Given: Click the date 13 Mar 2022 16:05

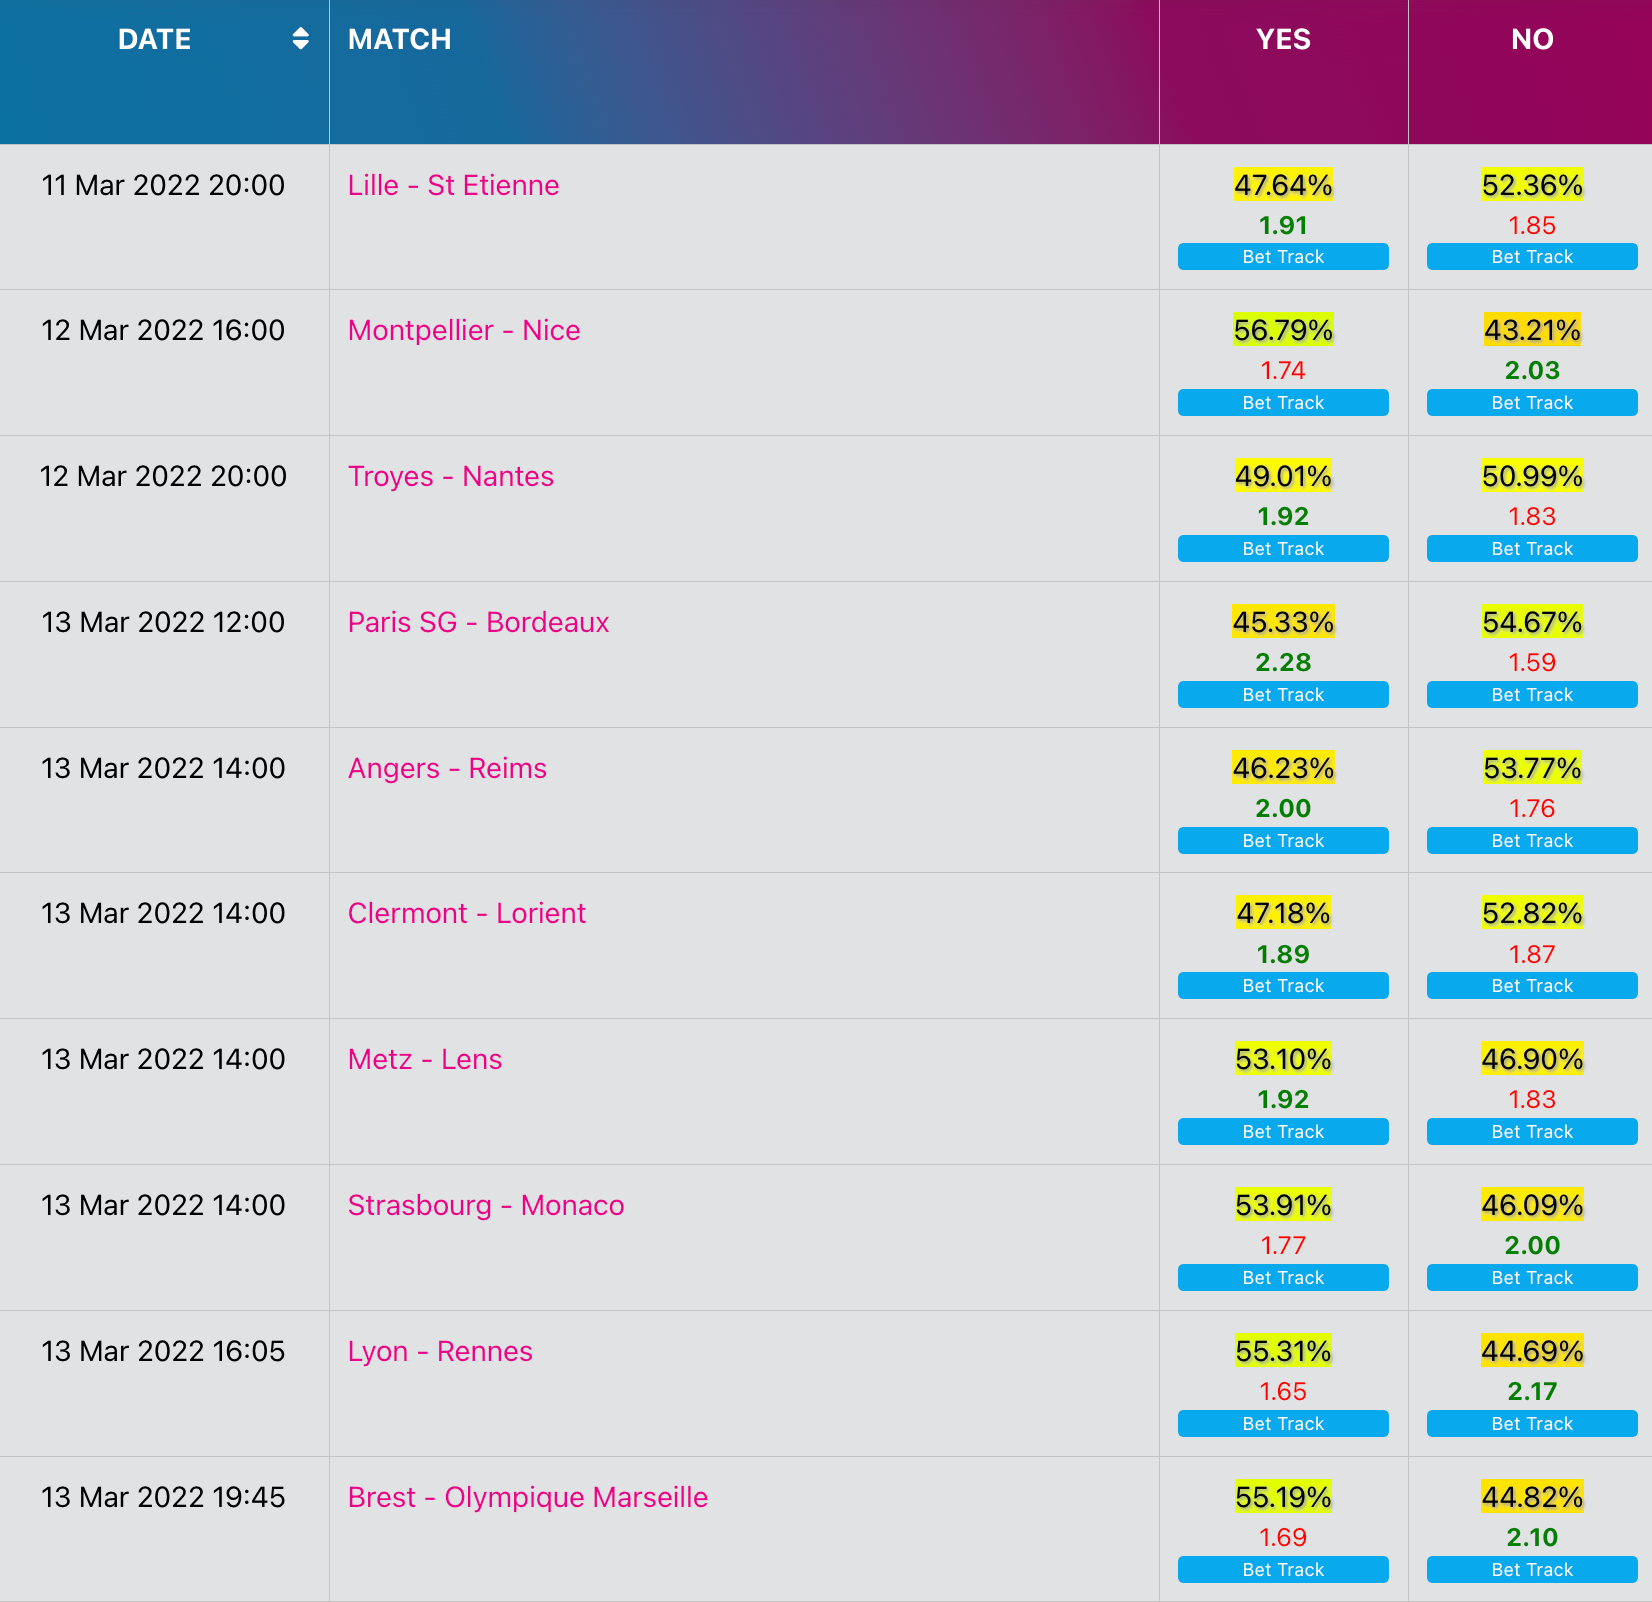Looking at the screenshot, I should click(163, 1352).
